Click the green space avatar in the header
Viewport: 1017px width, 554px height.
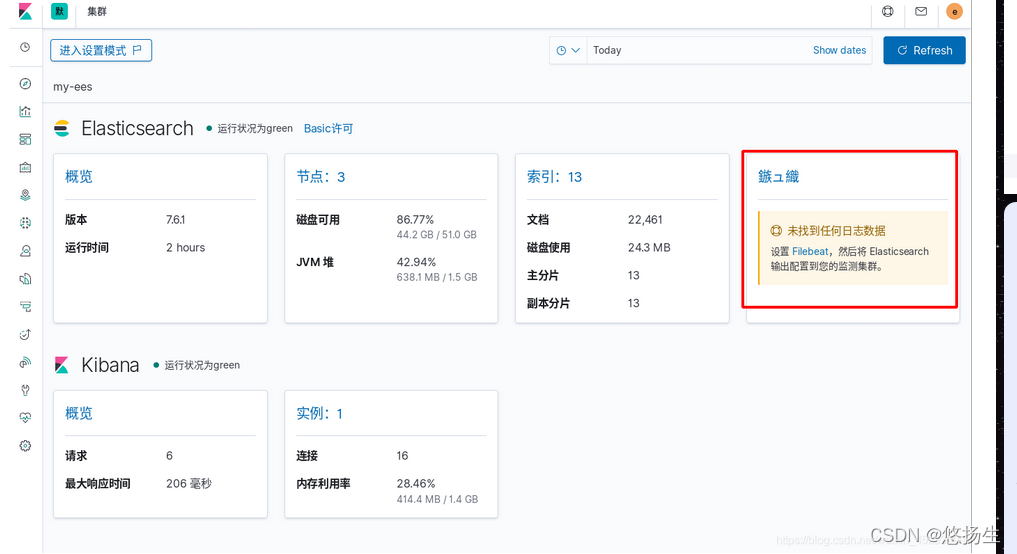point(60,11)
